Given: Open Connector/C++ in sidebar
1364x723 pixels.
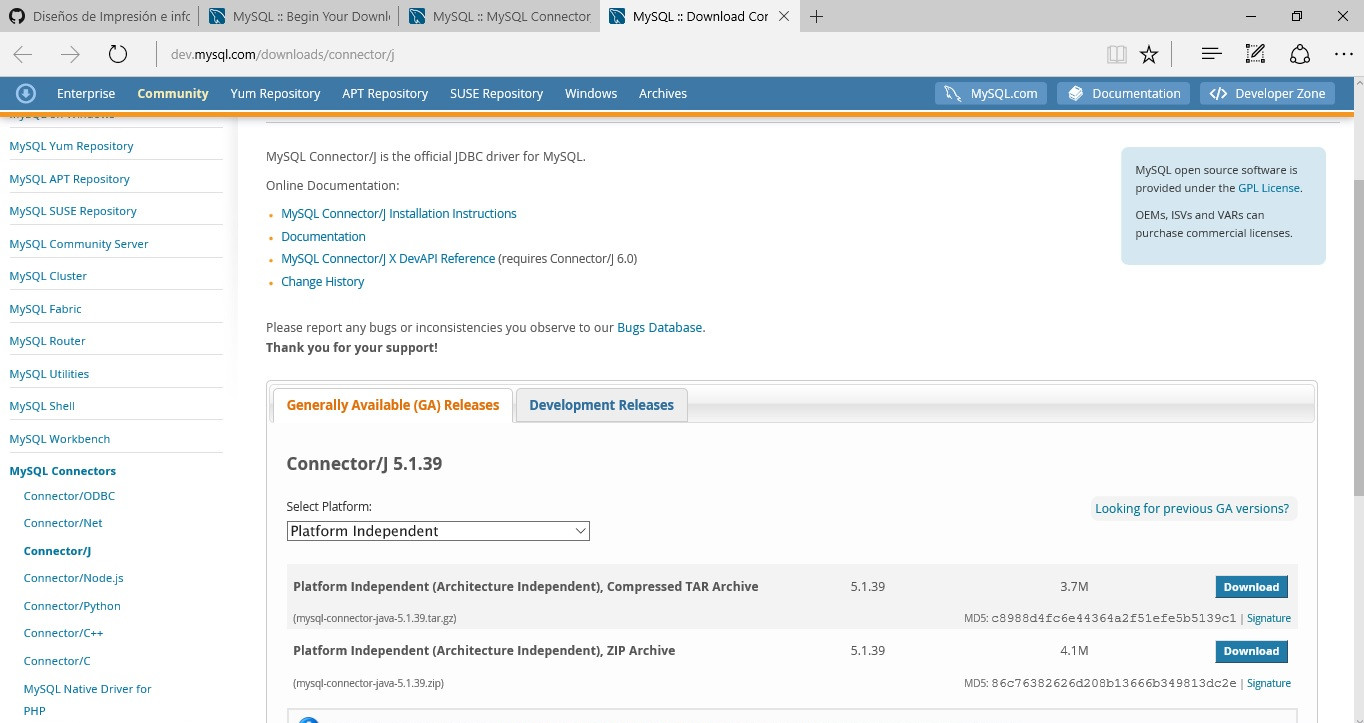Looking at the screenshot, I should pos(63,633).
